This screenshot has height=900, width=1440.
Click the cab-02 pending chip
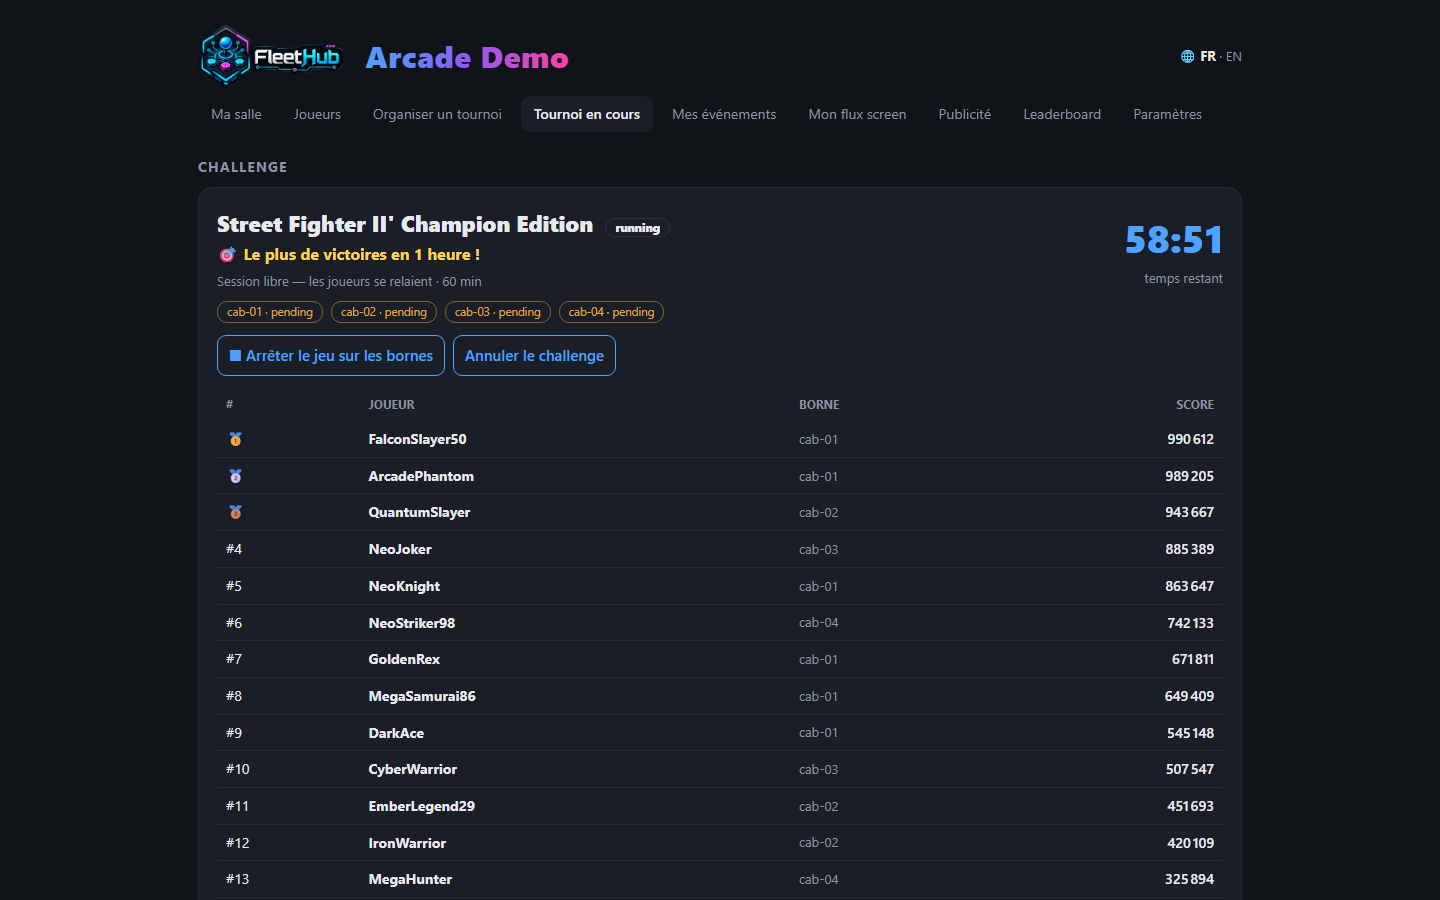(384, 312)
